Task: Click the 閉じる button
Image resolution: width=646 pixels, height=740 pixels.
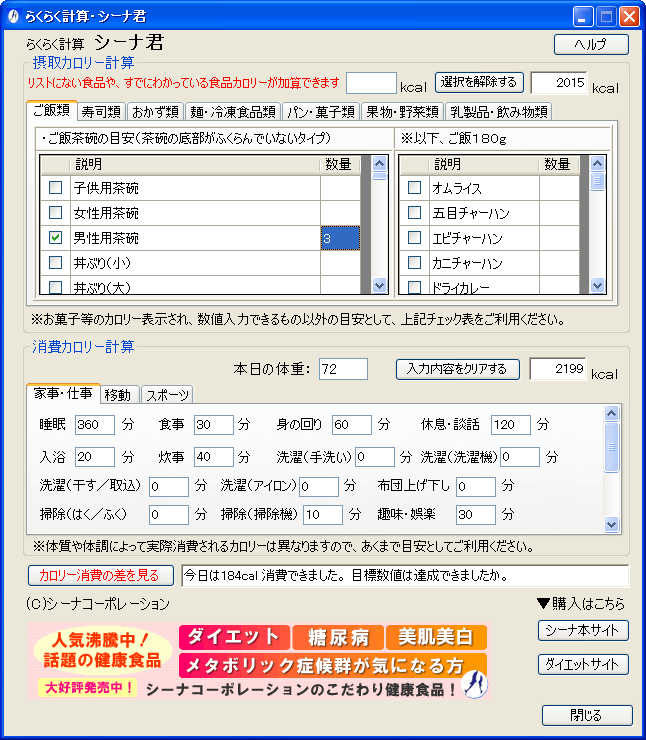Action: (x=587, y=715)
